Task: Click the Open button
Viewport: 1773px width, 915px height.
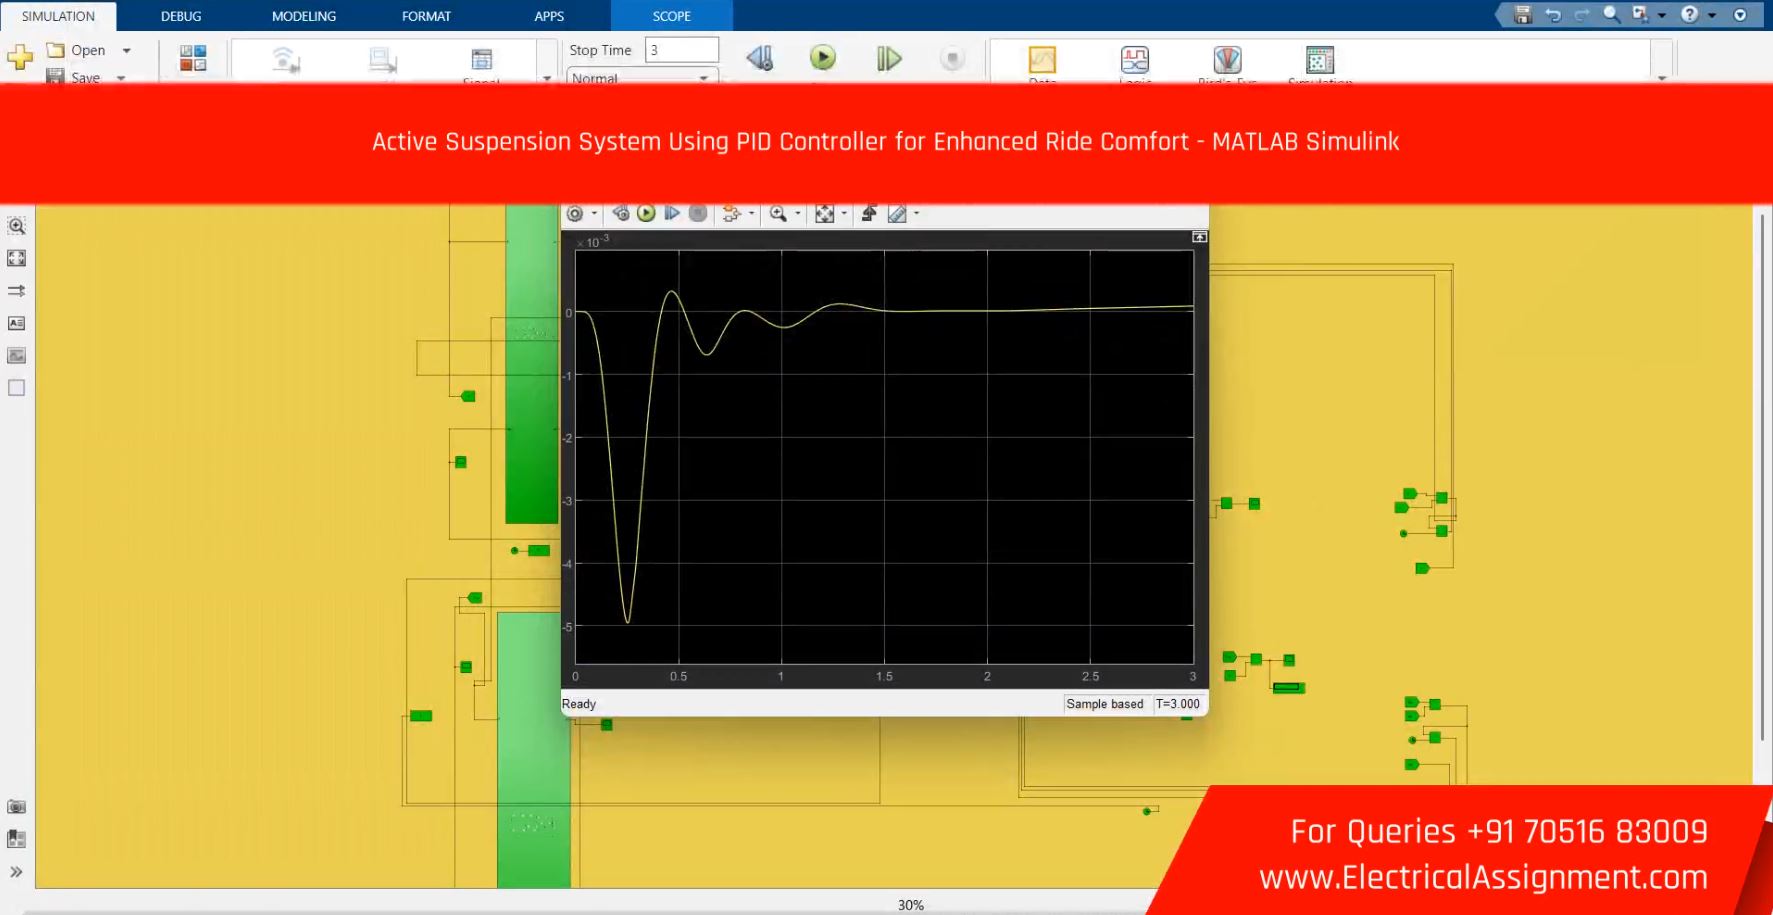Action: 77,50
